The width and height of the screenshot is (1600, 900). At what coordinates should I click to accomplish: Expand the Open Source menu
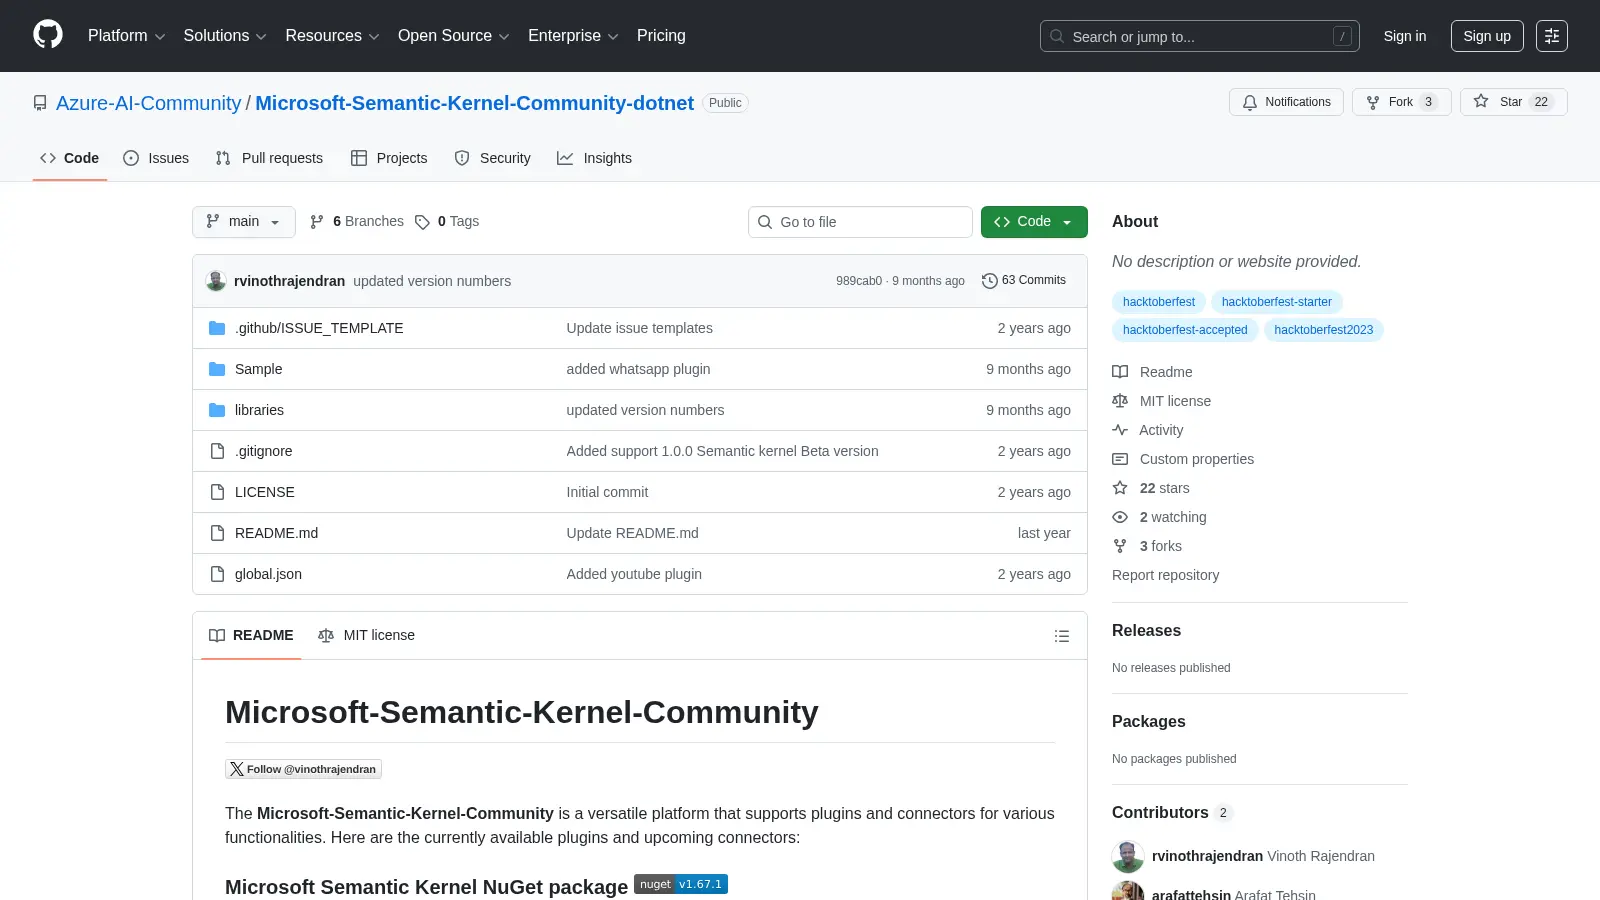tap(453, 36)
